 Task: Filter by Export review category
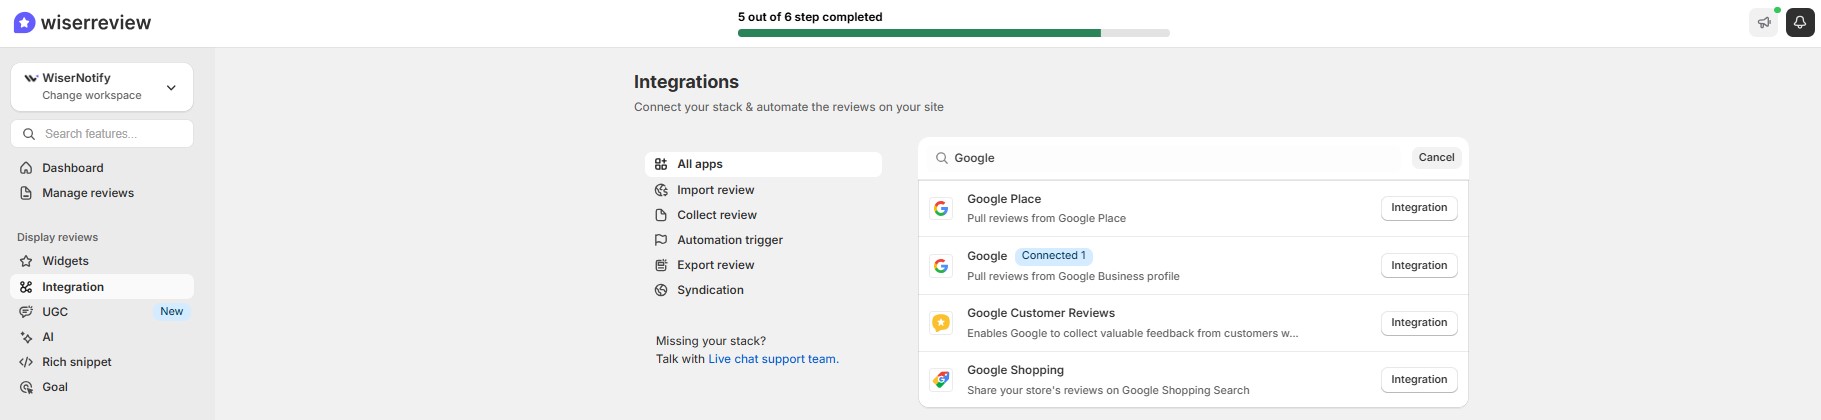click(x=763, y=265)
